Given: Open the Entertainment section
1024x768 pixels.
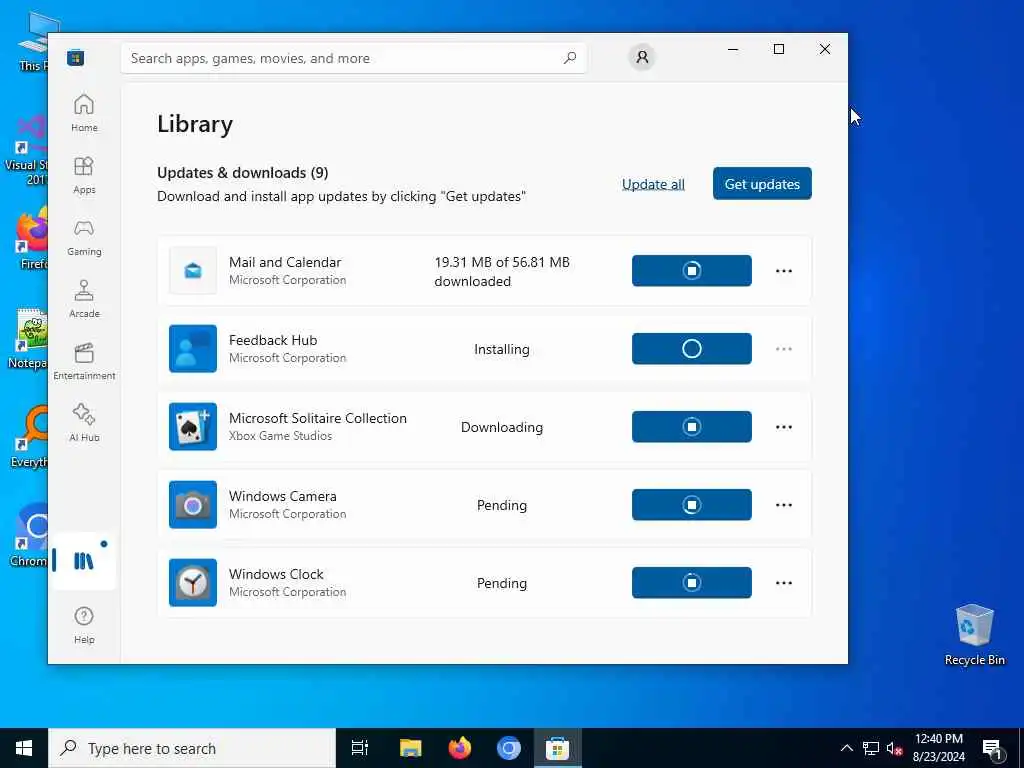Looking at the screenshot, I should (84, 361).
